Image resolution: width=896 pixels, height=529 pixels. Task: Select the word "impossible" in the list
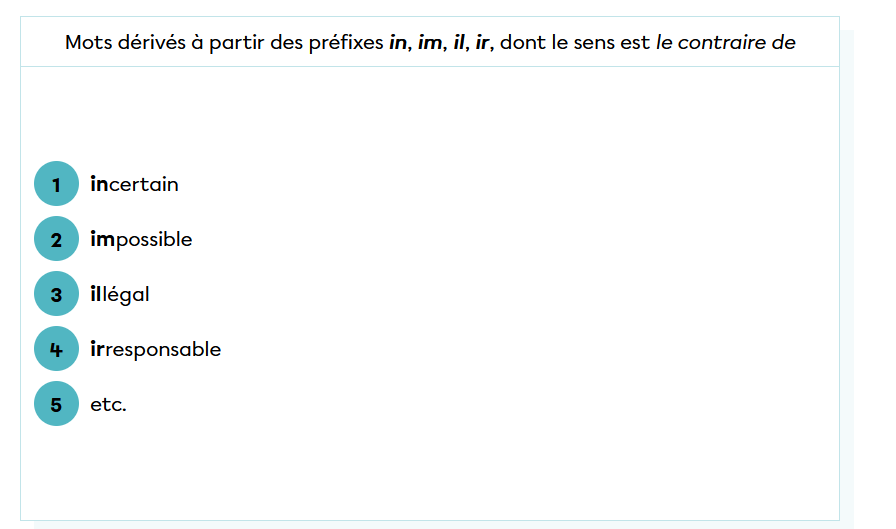pyautogui.click(x=141, y=240)
